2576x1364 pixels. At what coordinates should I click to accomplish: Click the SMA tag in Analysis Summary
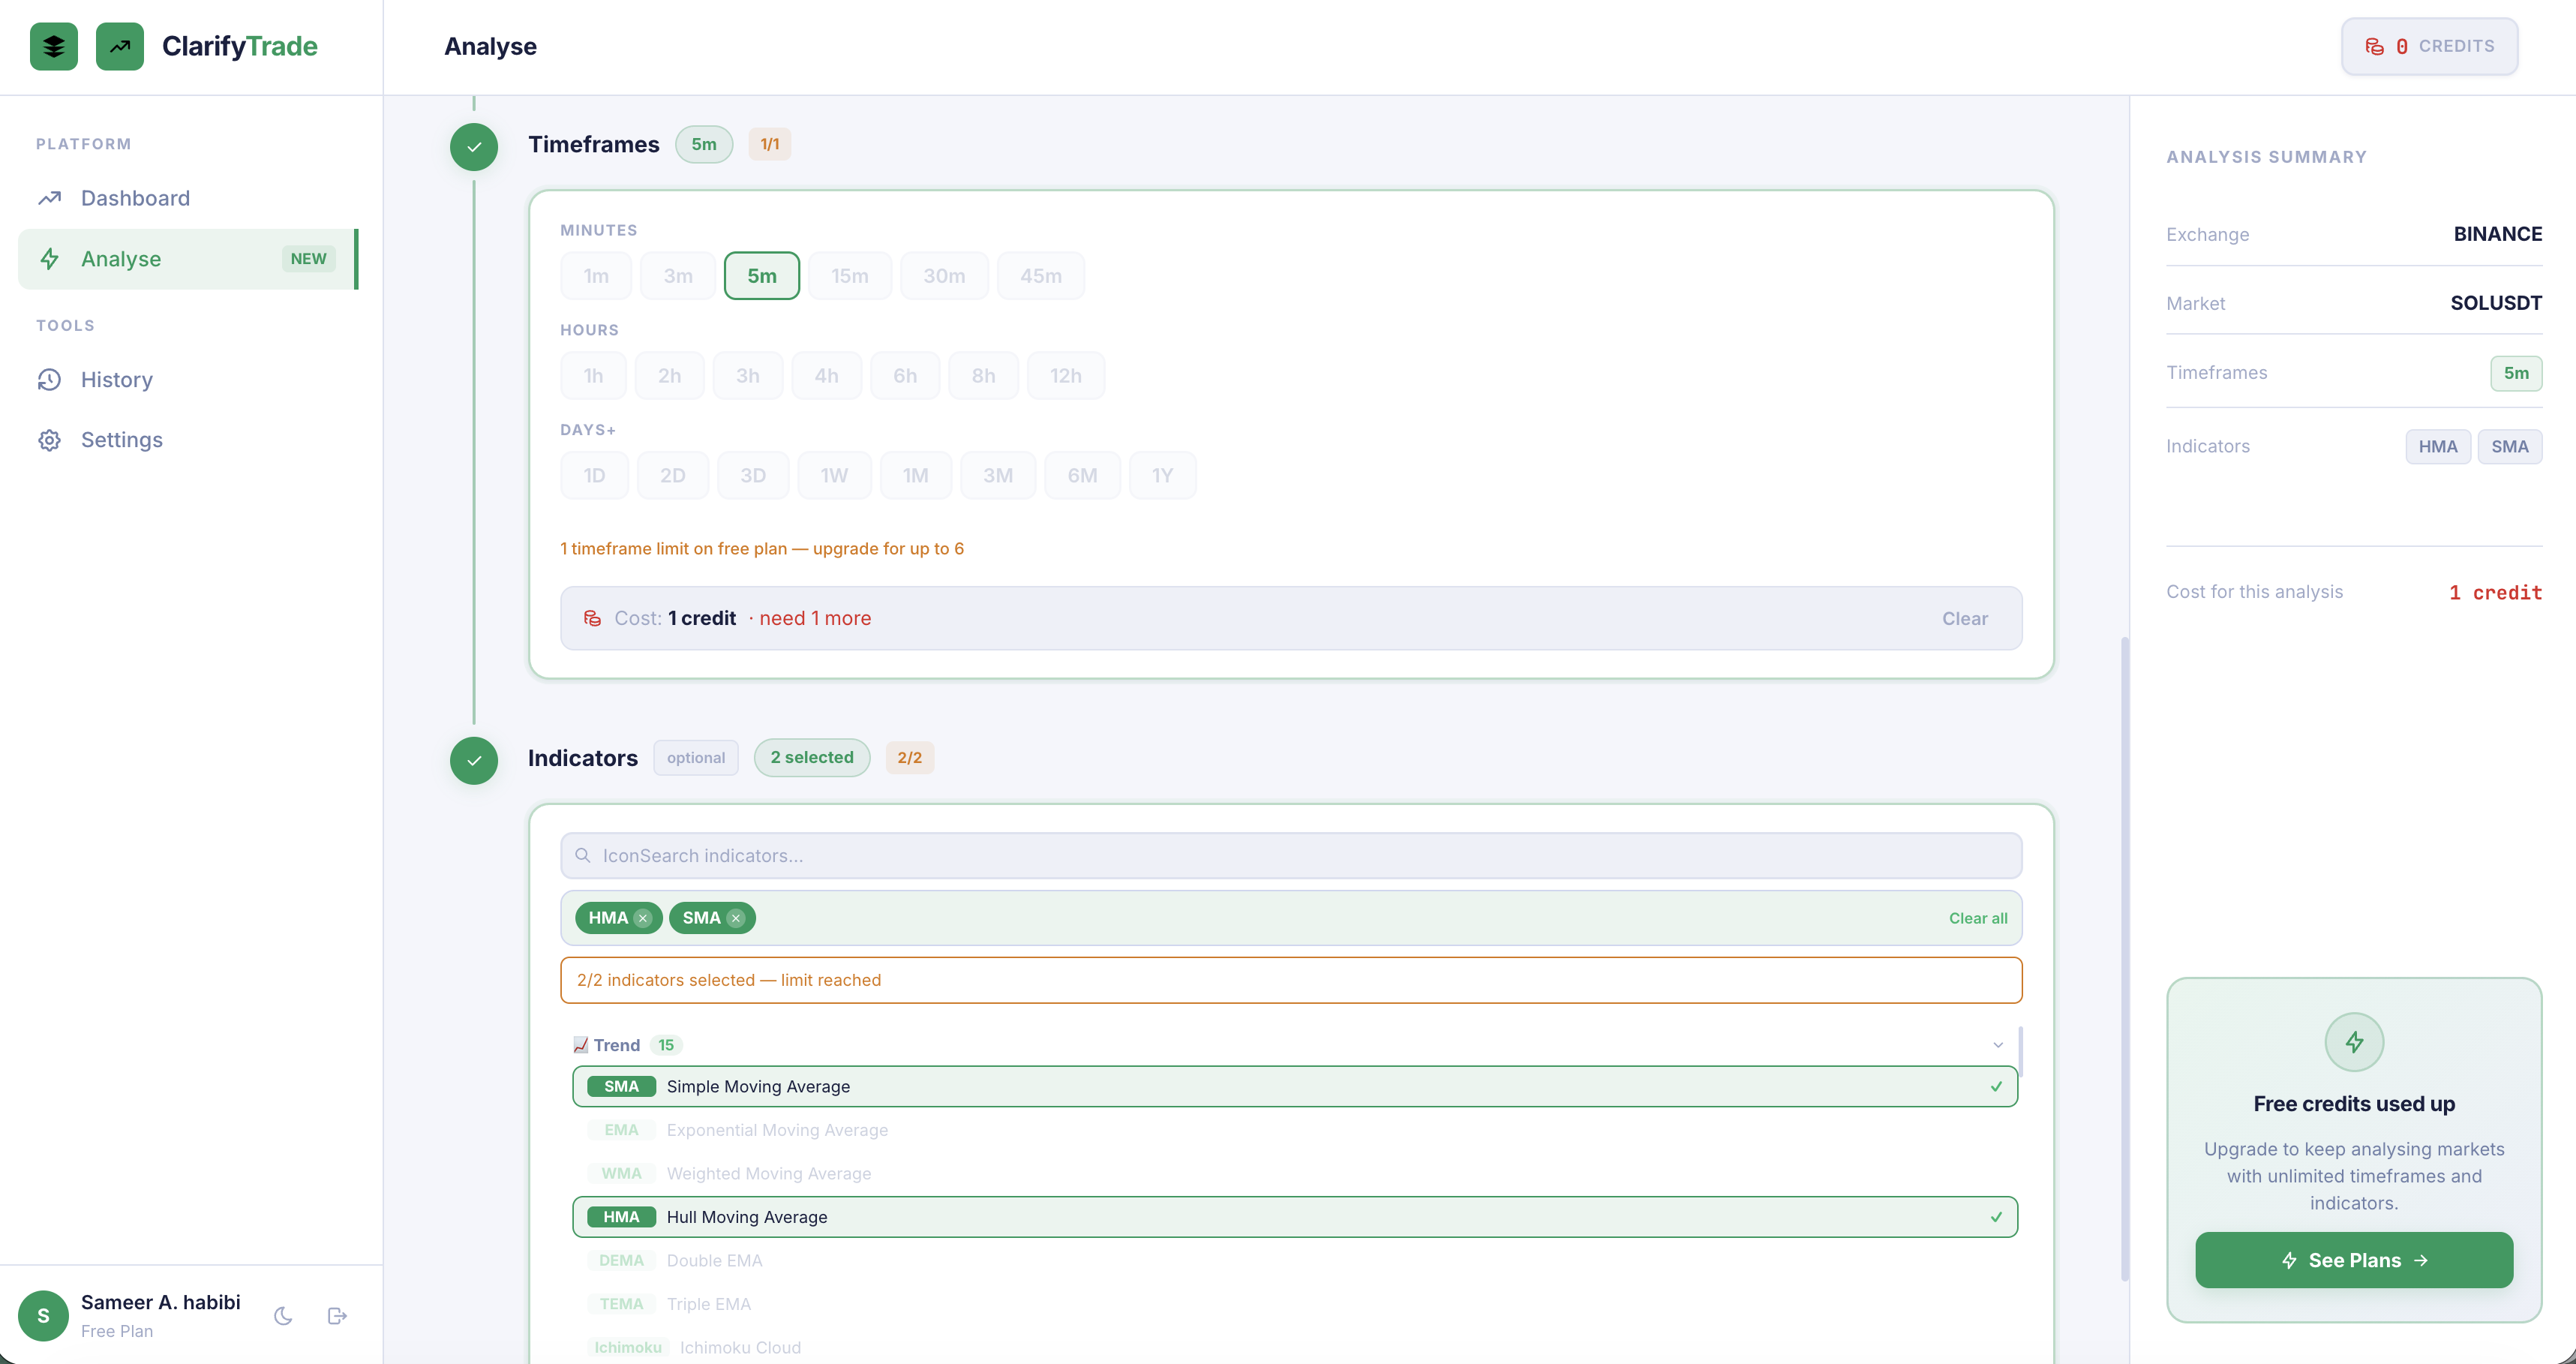(2509, 447)
